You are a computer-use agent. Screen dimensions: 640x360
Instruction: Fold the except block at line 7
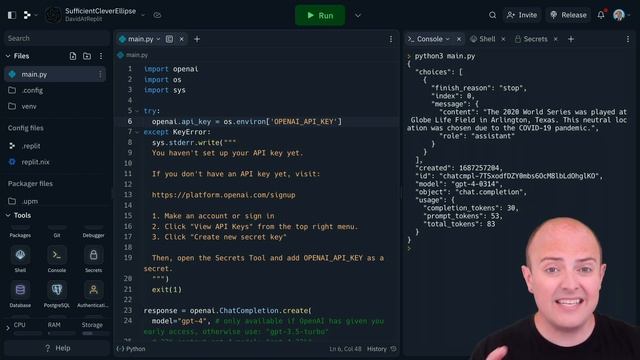(x=138, y=132)
